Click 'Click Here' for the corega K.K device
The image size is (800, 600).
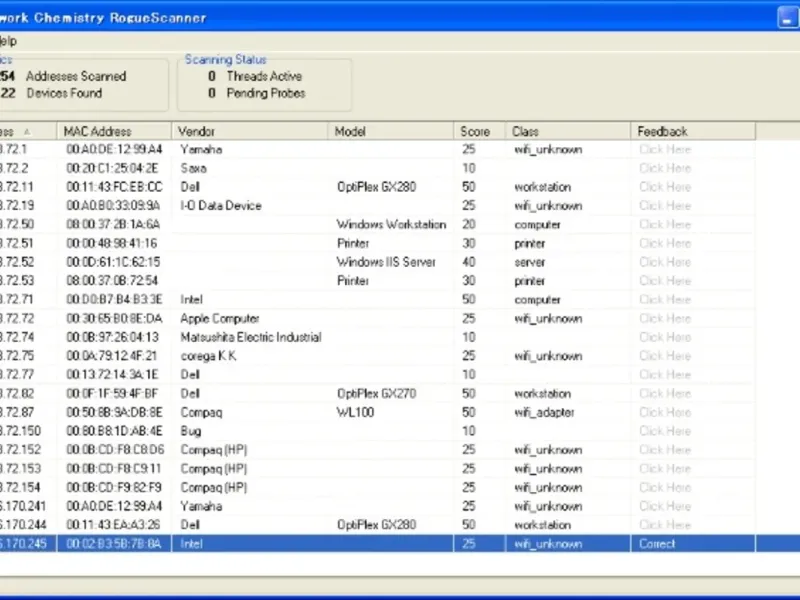point(665,356)
